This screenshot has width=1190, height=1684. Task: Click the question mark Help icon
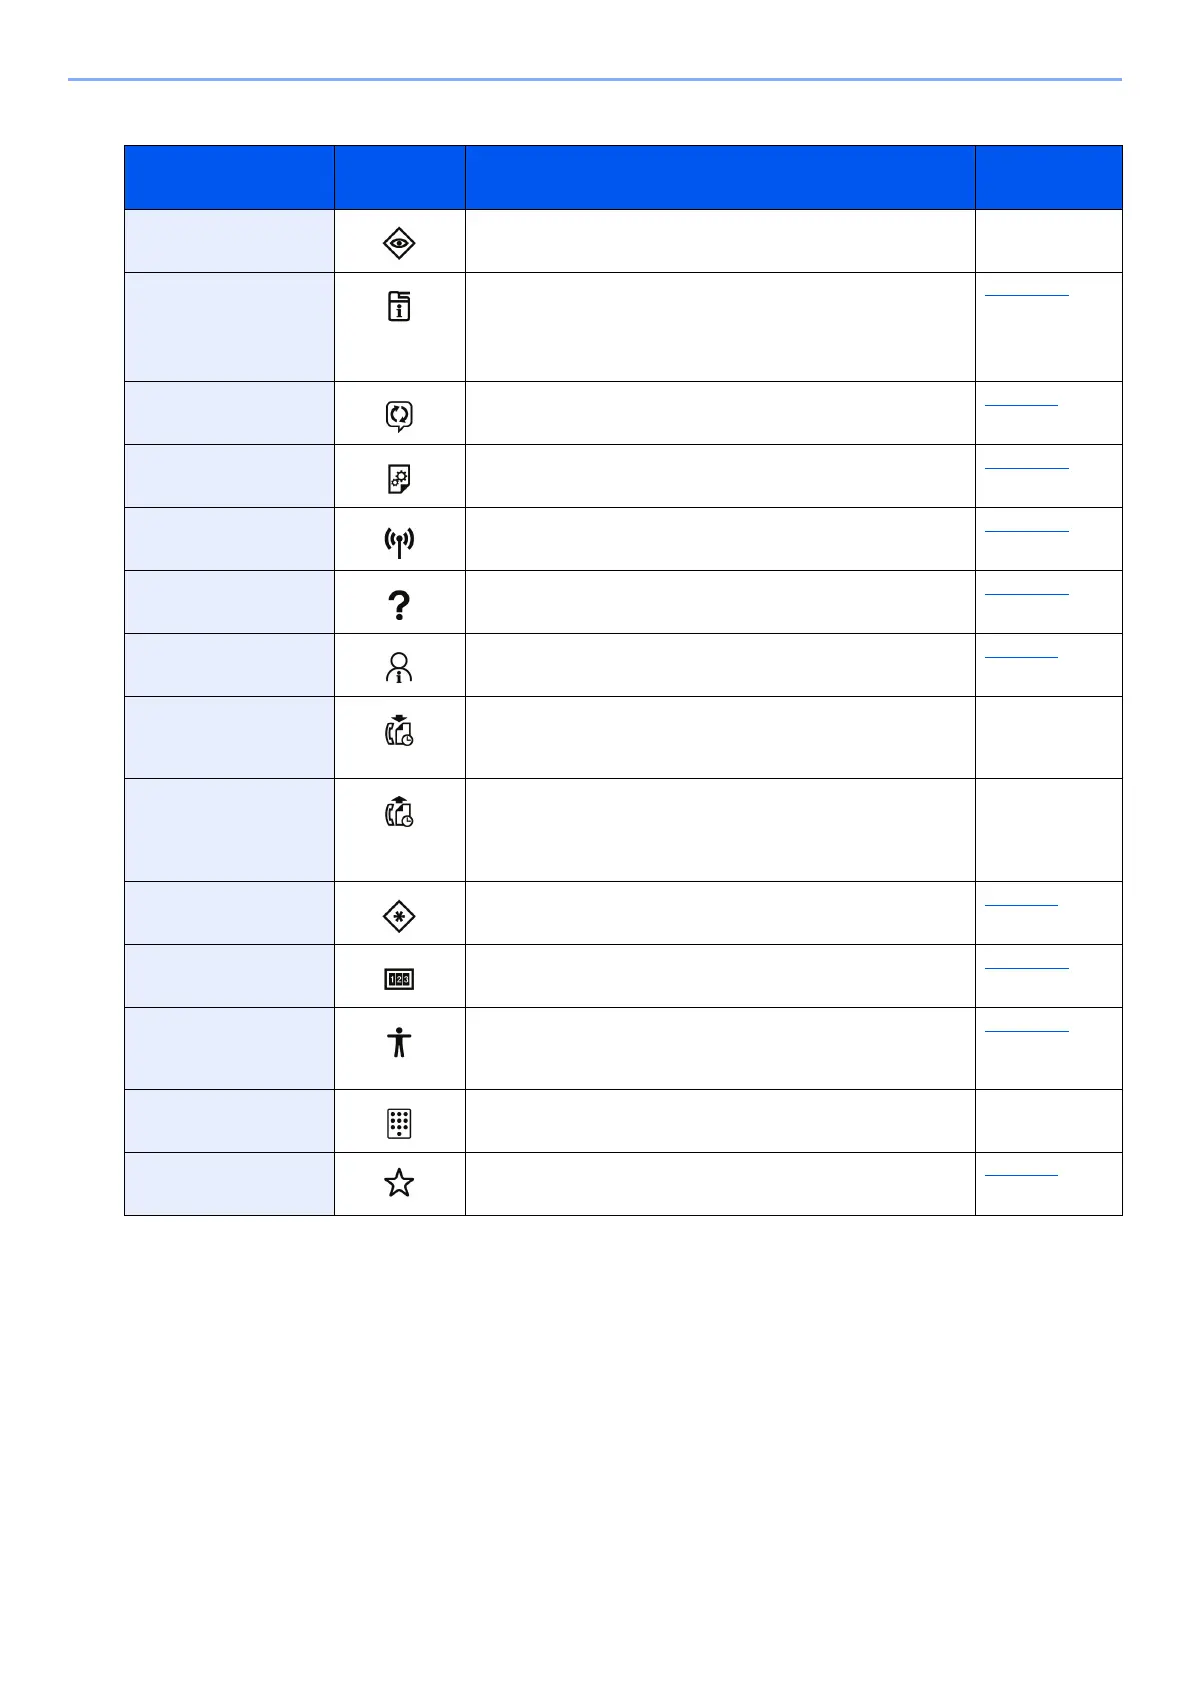[x=399, y=605]
